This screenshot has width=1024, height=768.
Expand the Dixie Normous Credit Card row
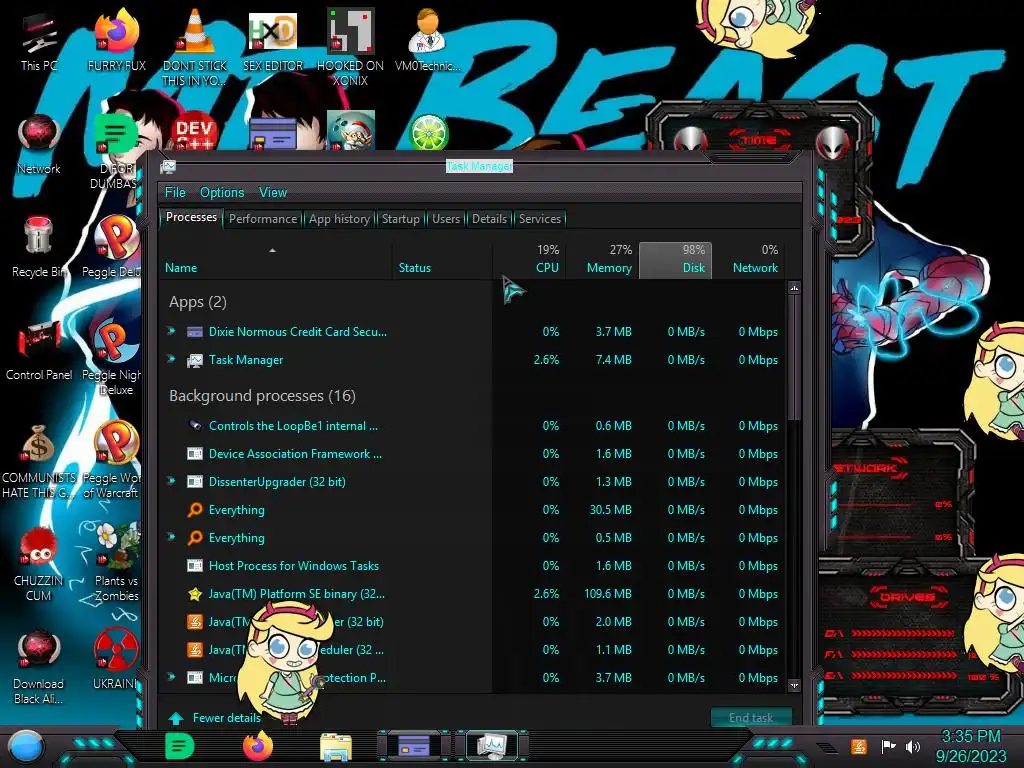(x=171, y=331)
